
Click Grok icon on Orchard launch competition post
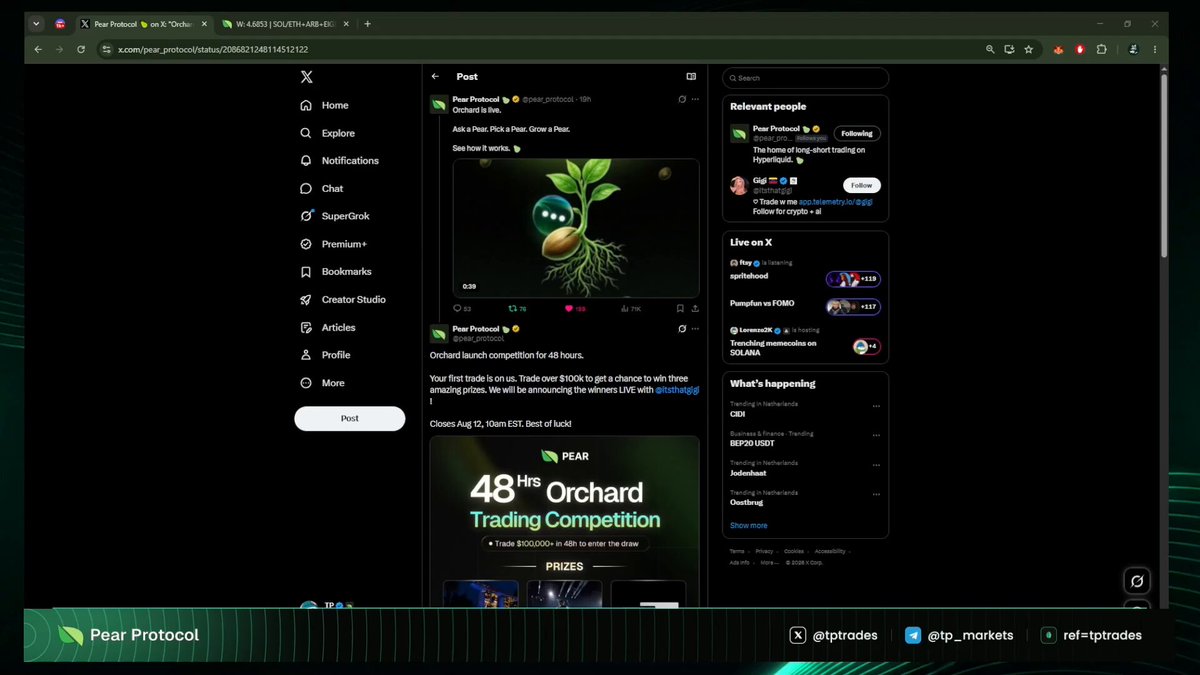(x=682, y=329)
